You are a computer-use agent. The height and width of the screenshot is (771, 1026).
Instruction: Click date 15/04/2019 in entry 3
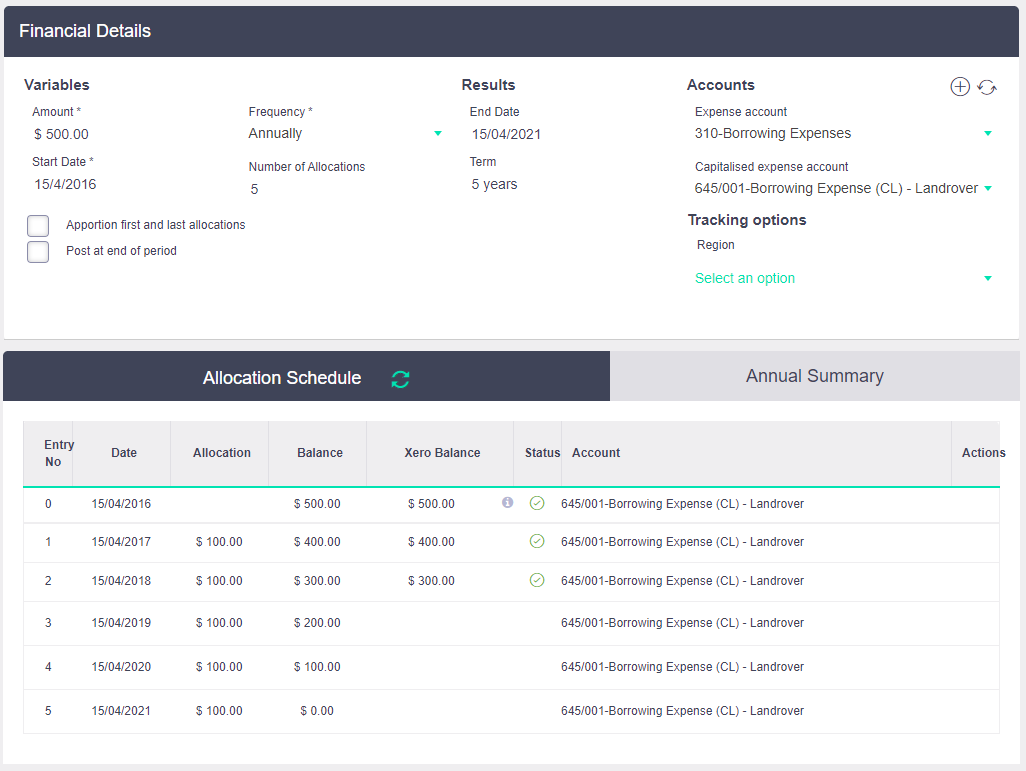tap(121, 623)
